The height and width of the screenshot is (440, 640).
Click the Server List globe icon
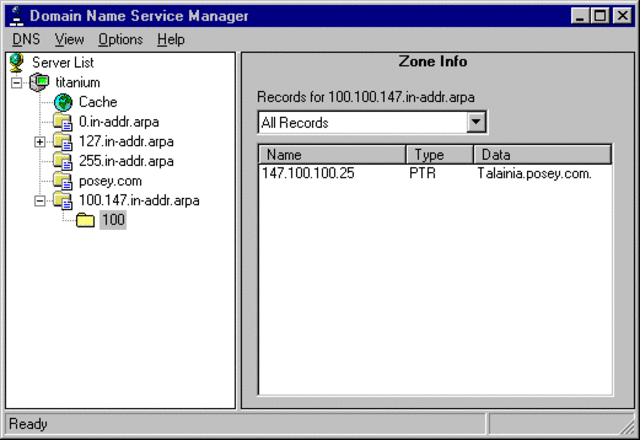(x=17, y=62)
